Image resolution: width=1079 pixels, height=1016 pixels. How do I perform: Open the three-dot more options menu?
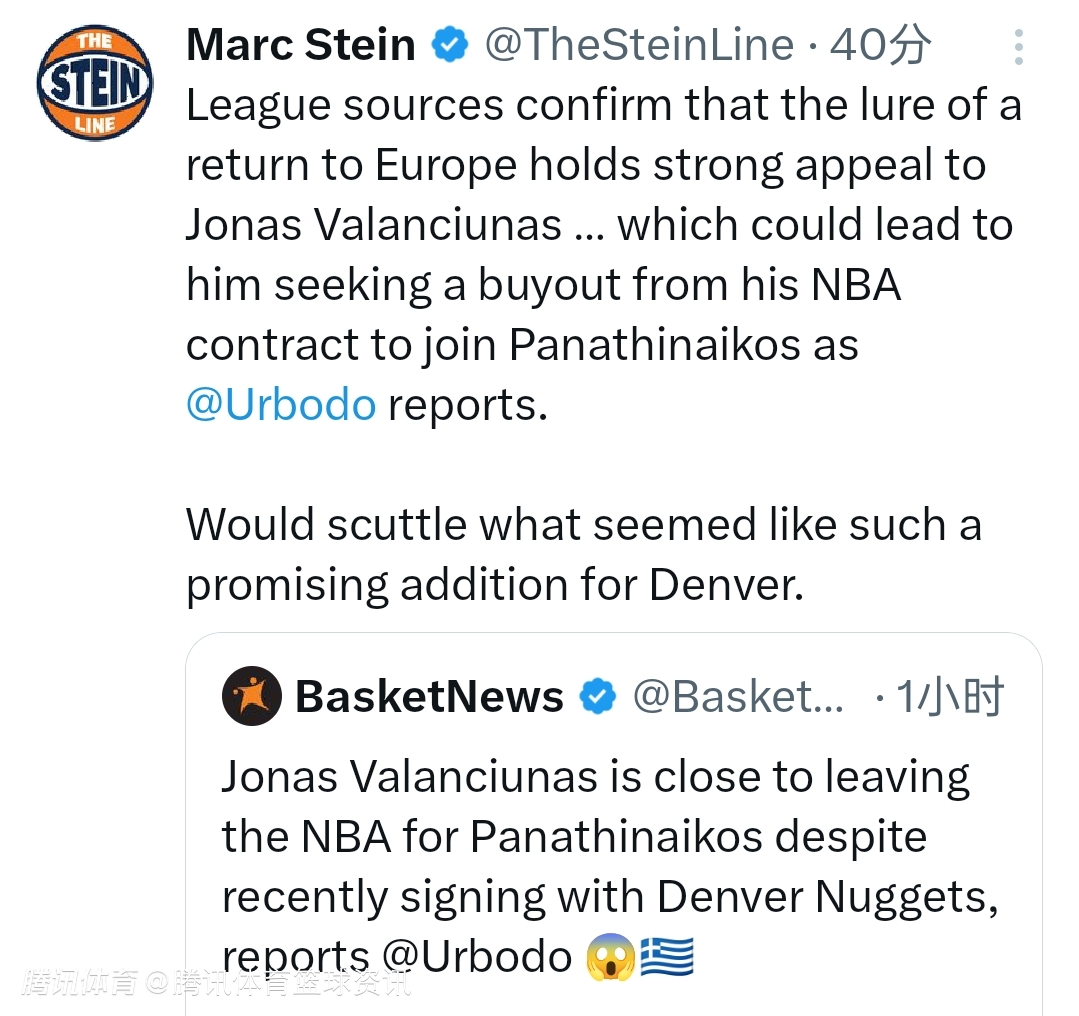pos(1018,48)
